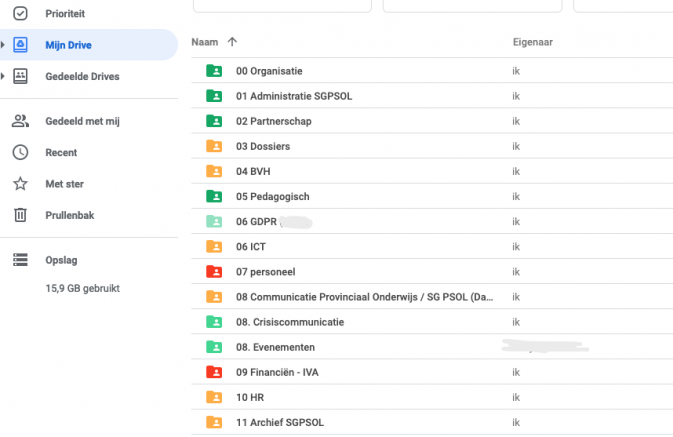Select the 10 HR folder name
The image size is (673, 437).
coord(250,397)
